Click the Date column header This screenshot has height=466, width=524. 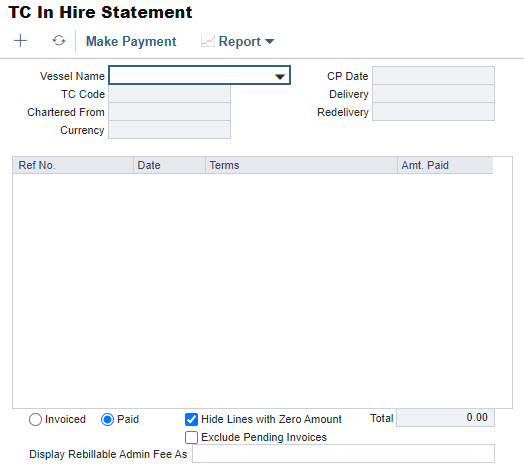[169, 165]
